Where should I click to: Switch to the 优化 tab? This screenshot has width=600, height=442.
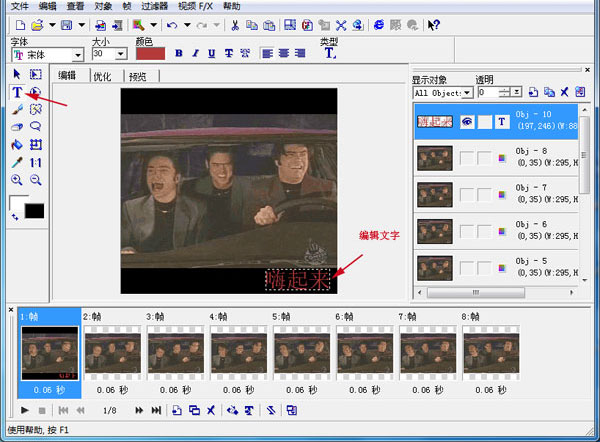(103, 77)
